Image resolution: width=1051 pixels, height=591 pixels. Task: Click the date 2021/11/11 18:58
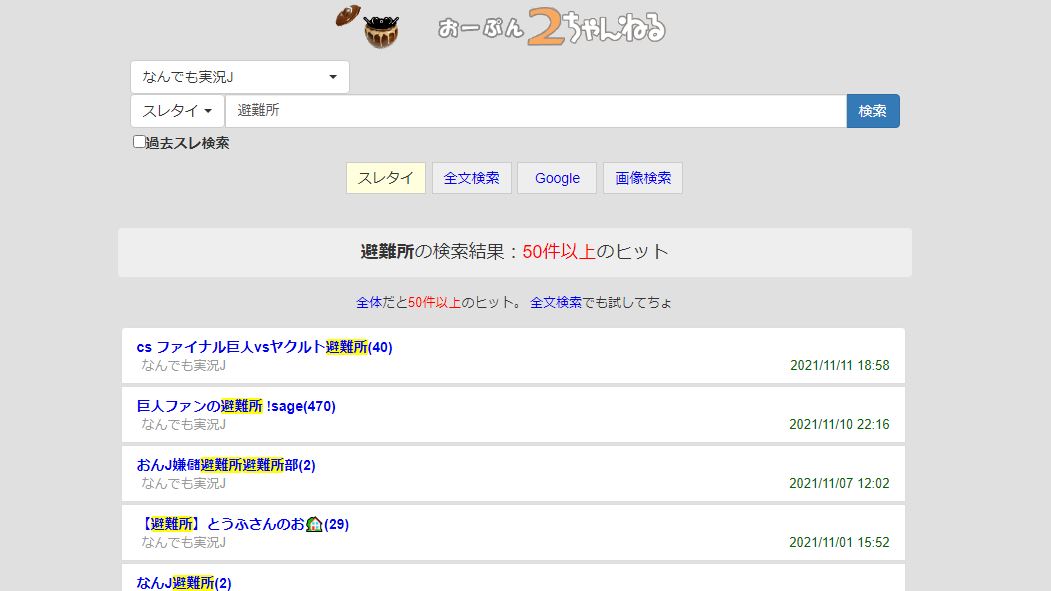839,365
